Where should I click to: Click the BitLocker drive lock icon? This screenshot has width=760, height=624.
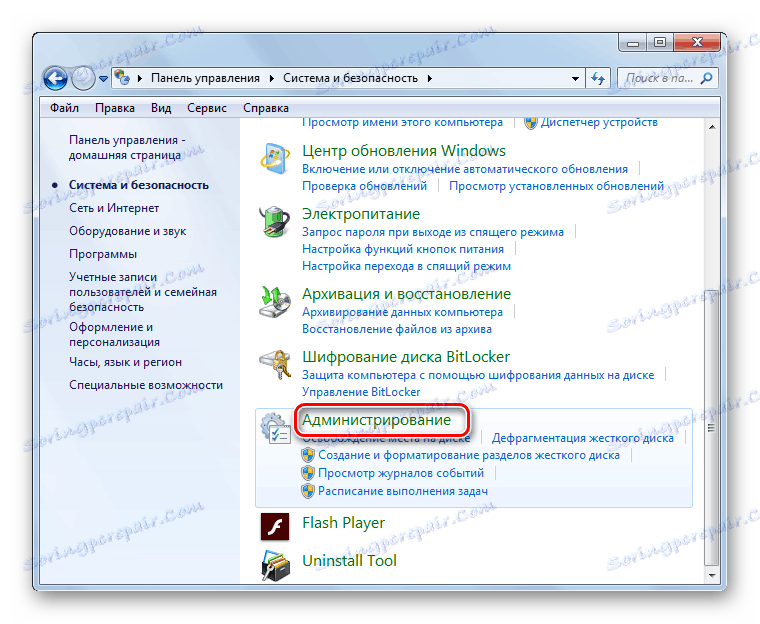[x=275, y=365]
